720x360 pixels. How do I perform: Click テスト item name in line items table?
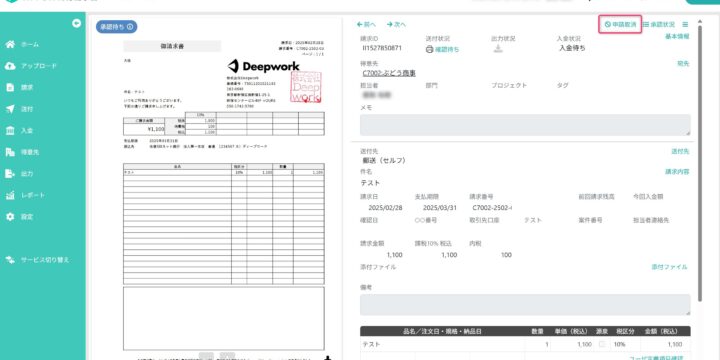pyautogui.click(x=371, y=344)
